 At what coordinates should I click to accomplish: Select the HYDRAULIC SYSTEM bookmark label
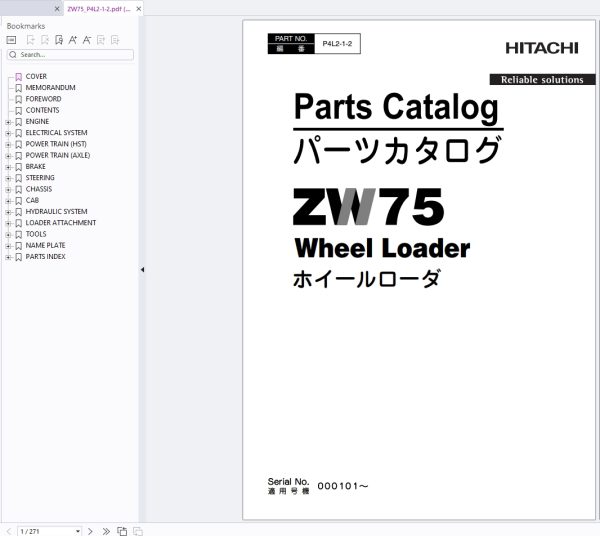56,212
